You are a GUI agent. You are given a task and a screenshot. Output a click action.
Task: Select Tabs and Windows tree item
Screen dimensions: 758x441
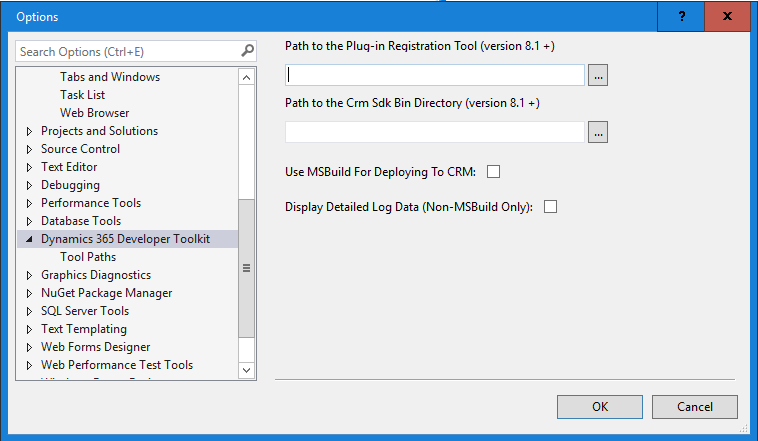click(110, 77)
